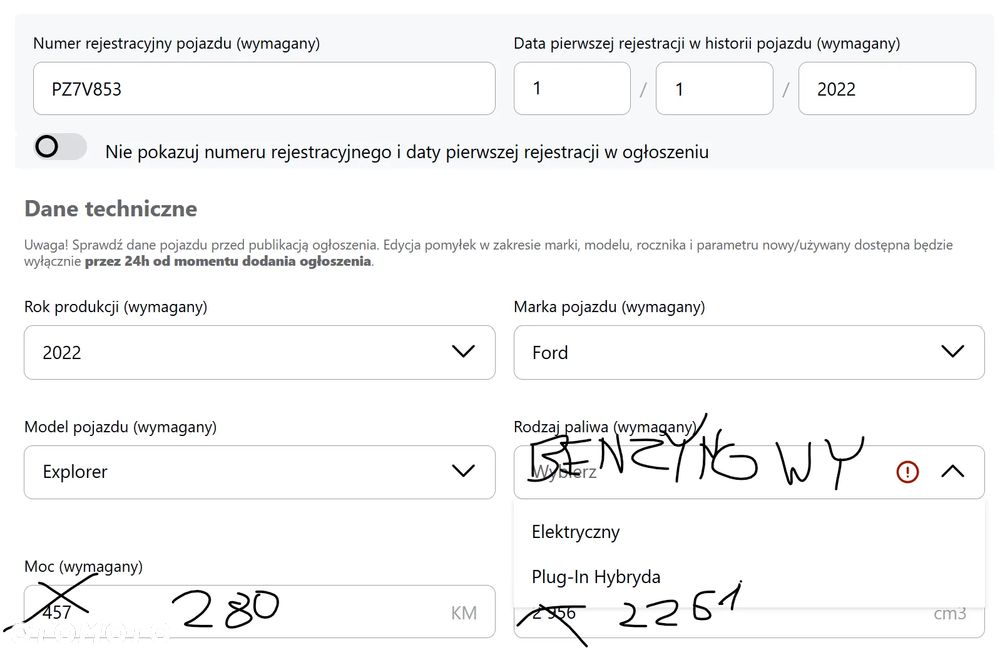Screen dimensions: 1000x653
Task: Click the red error icon in fuel type field
Action: (907, 472)
